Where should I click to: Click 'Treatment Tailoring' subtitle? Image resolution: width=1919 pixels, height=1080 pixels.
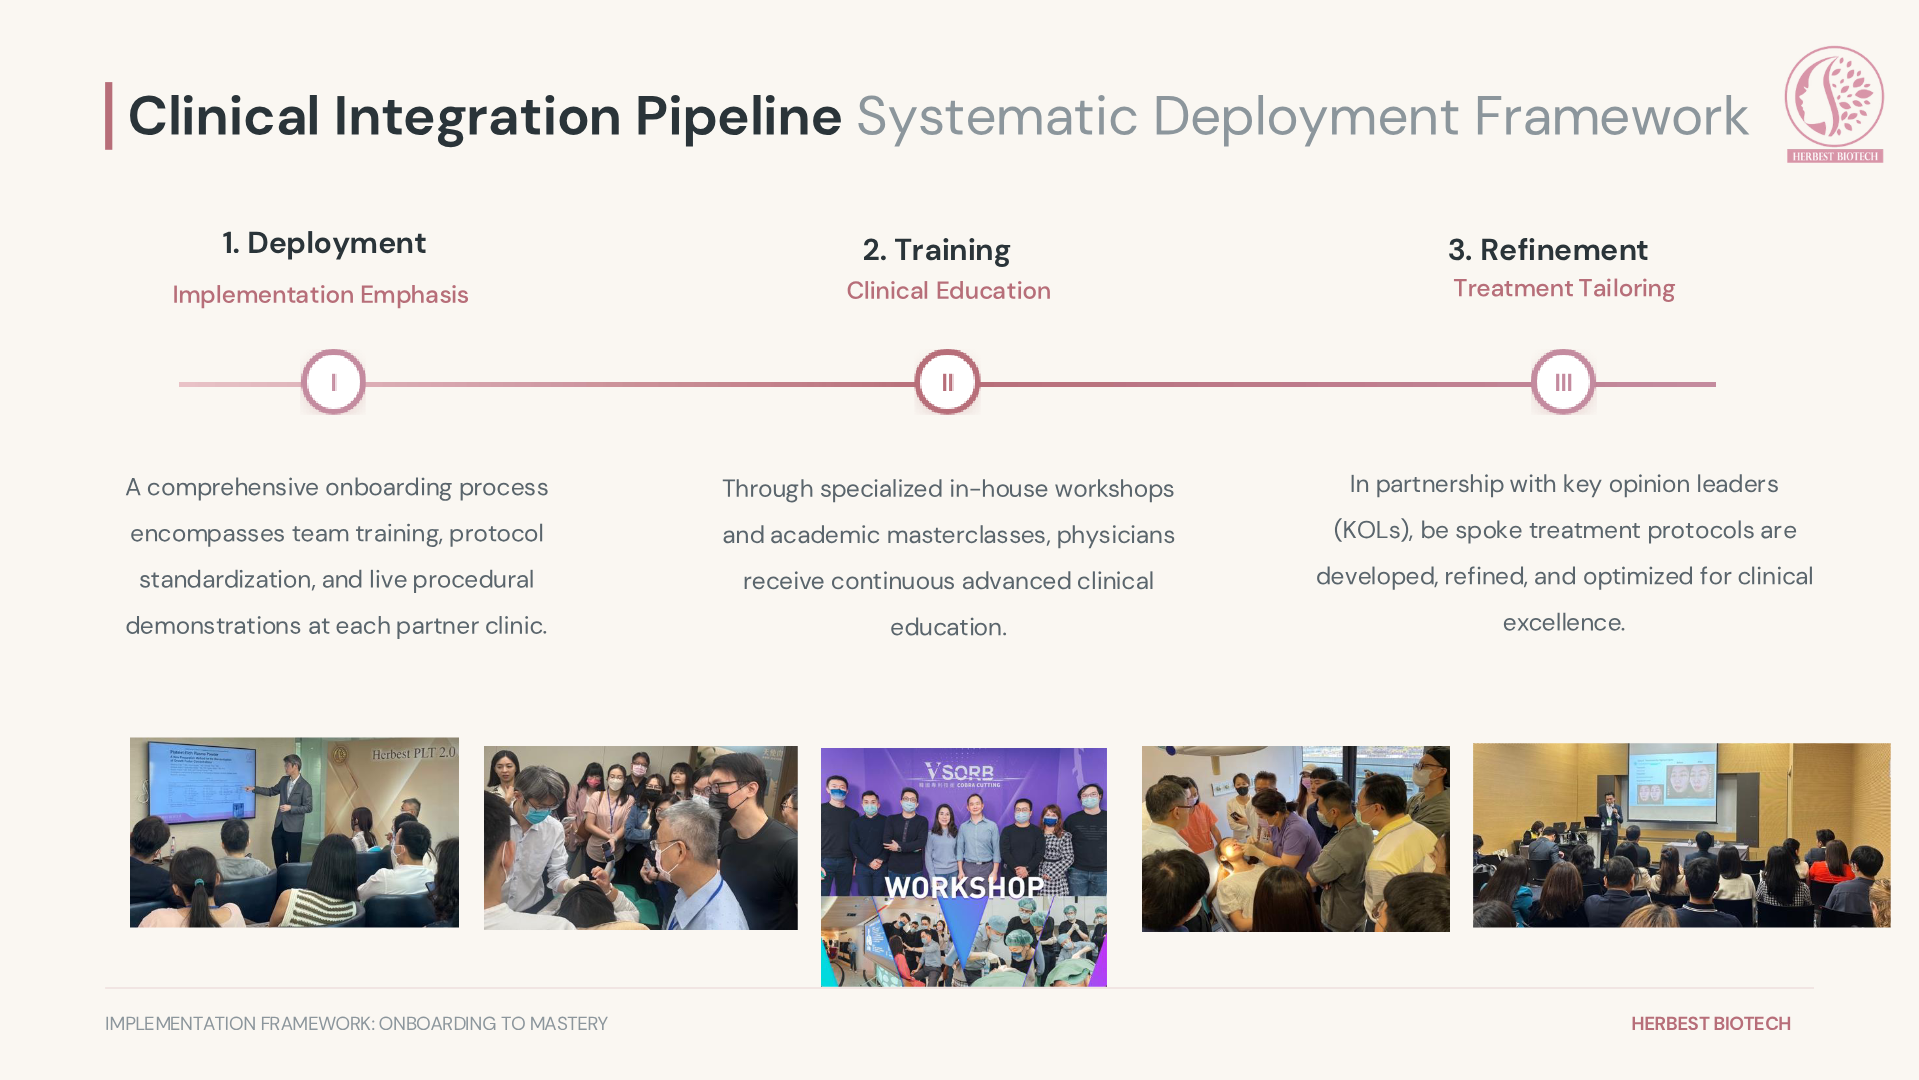[1563, 289]
